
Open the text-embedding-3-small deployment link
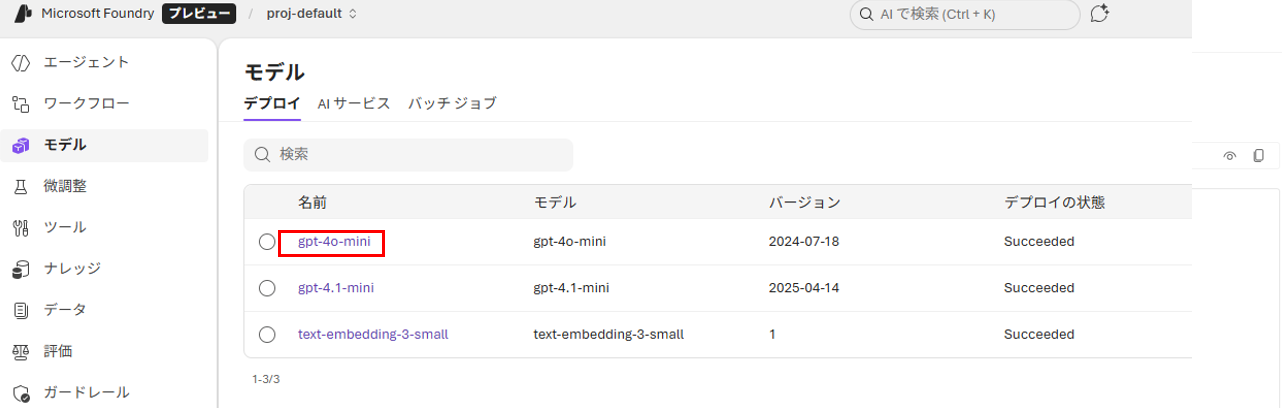373,335
